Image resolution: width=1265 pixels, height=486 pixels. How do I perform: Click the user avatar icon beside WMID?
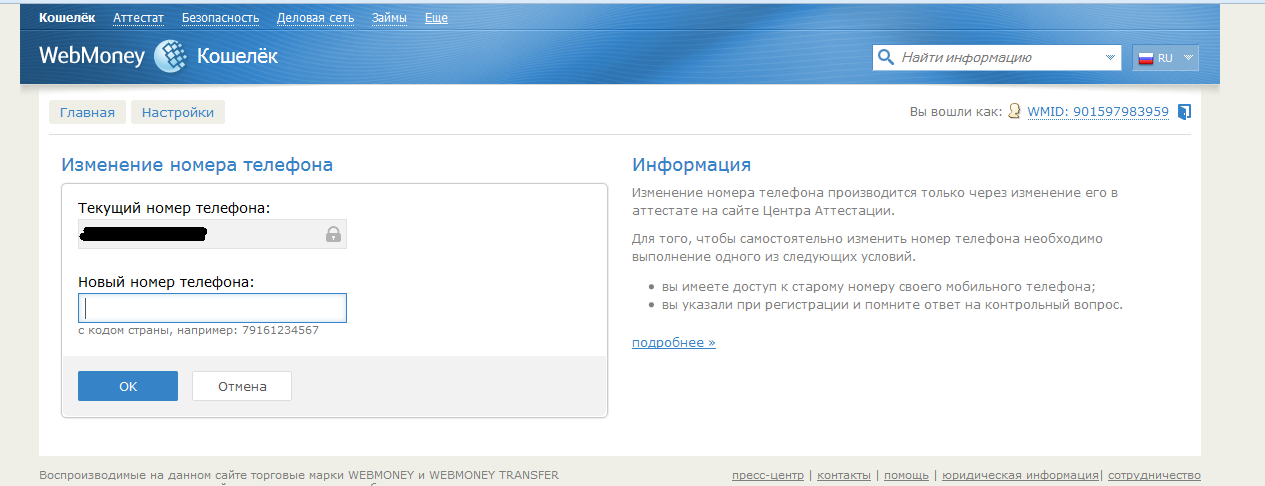pyautogui.click(x=1014, y=112)
